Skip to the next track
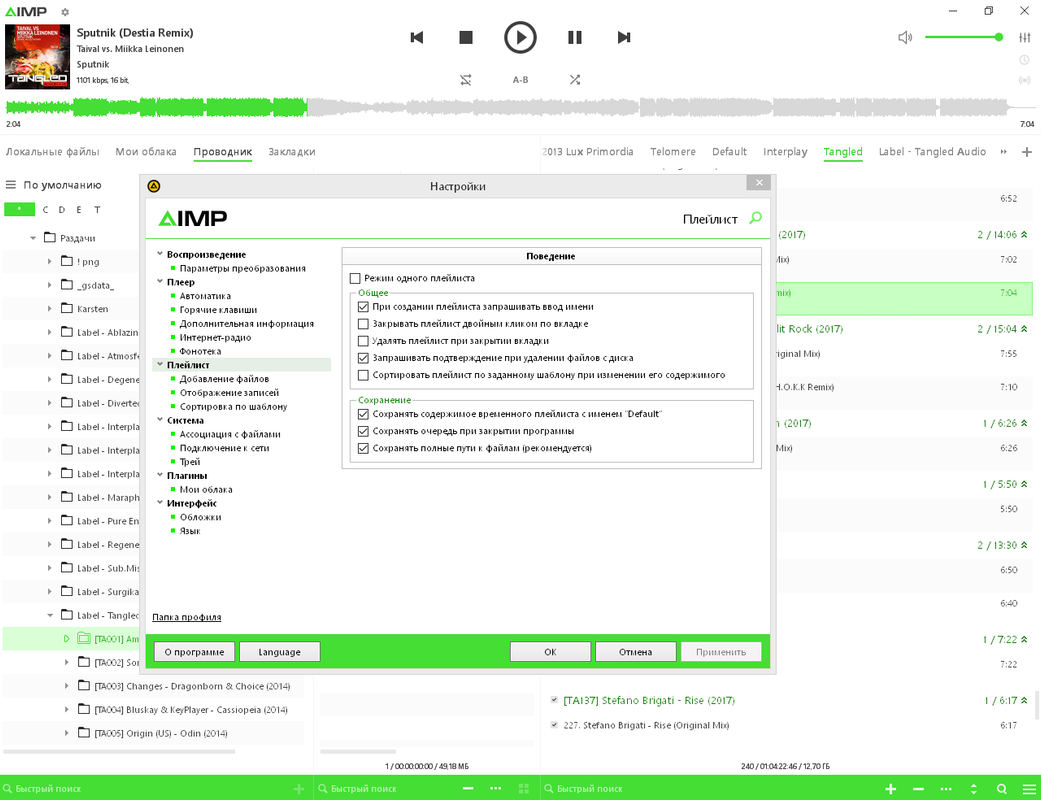 (x=623, y=37)
